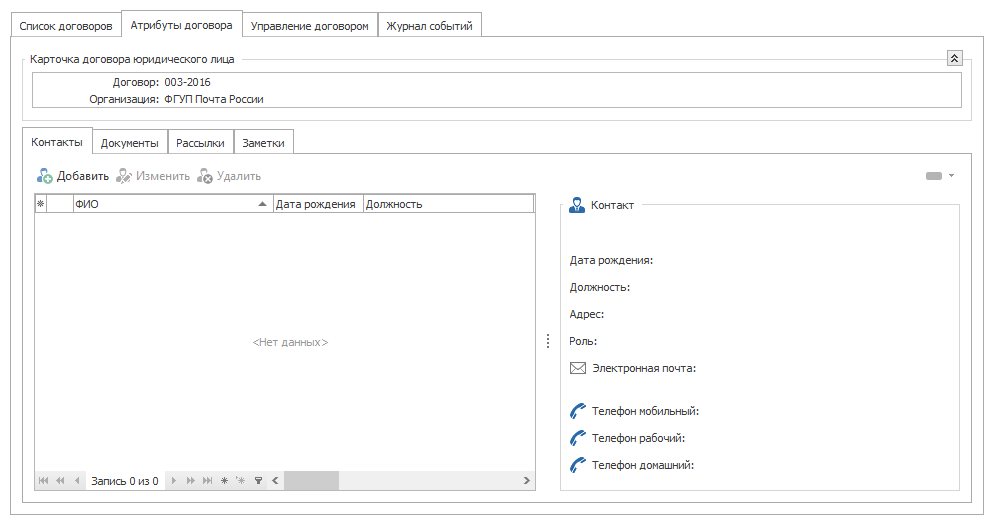Viewport: 994px width, 525px height.
Task: Click the contract number 003-2016
Action: point(188,82)
